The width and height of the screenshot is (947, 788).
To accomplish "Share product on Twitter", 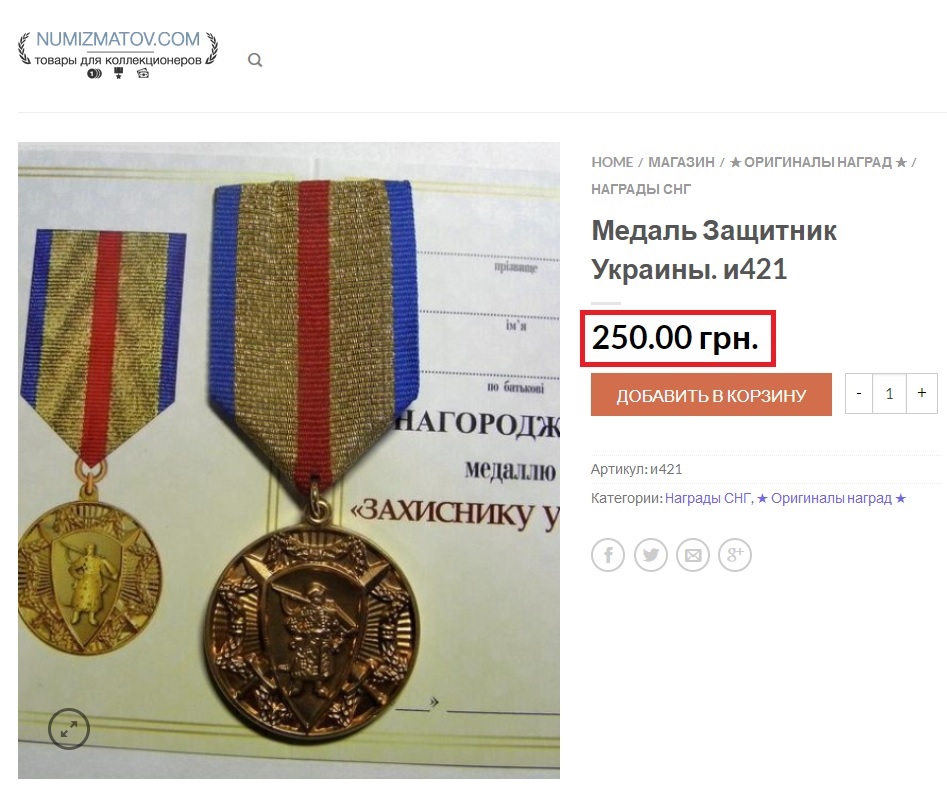I will (650, 554).
